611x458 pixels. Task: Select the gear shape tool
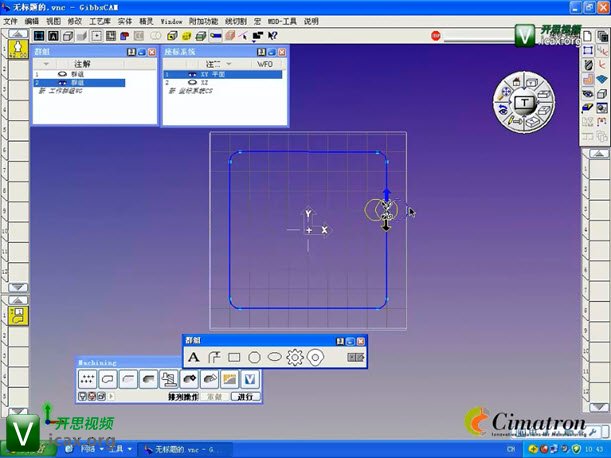point(294,357)
